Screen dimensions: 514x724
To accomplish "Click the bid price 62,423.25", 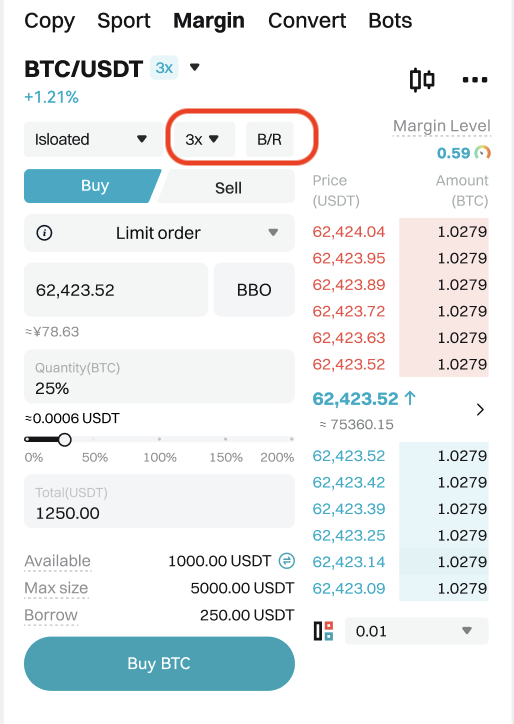I will [x=349, y=536].
